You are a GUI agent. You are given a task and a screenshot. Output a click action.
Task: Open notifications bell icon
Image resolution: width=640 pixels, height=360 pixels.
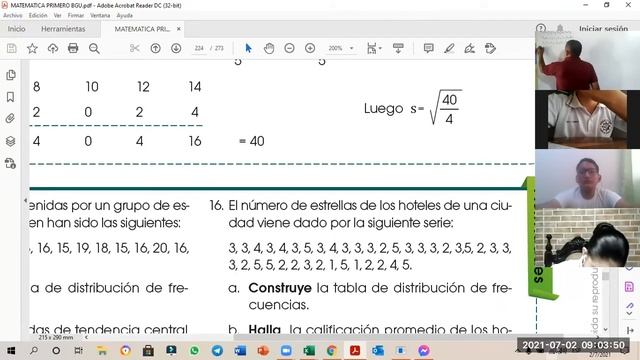(560, 28)
